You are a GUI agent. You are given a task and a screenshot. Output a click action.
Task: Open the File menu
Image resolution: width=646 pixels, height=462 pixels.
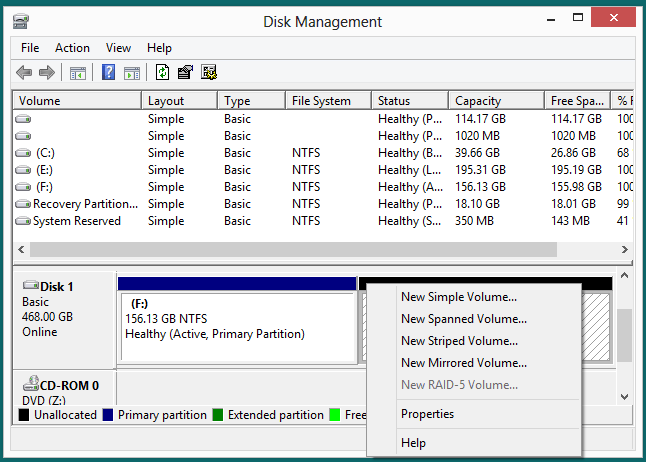click(x=30, y=48)
